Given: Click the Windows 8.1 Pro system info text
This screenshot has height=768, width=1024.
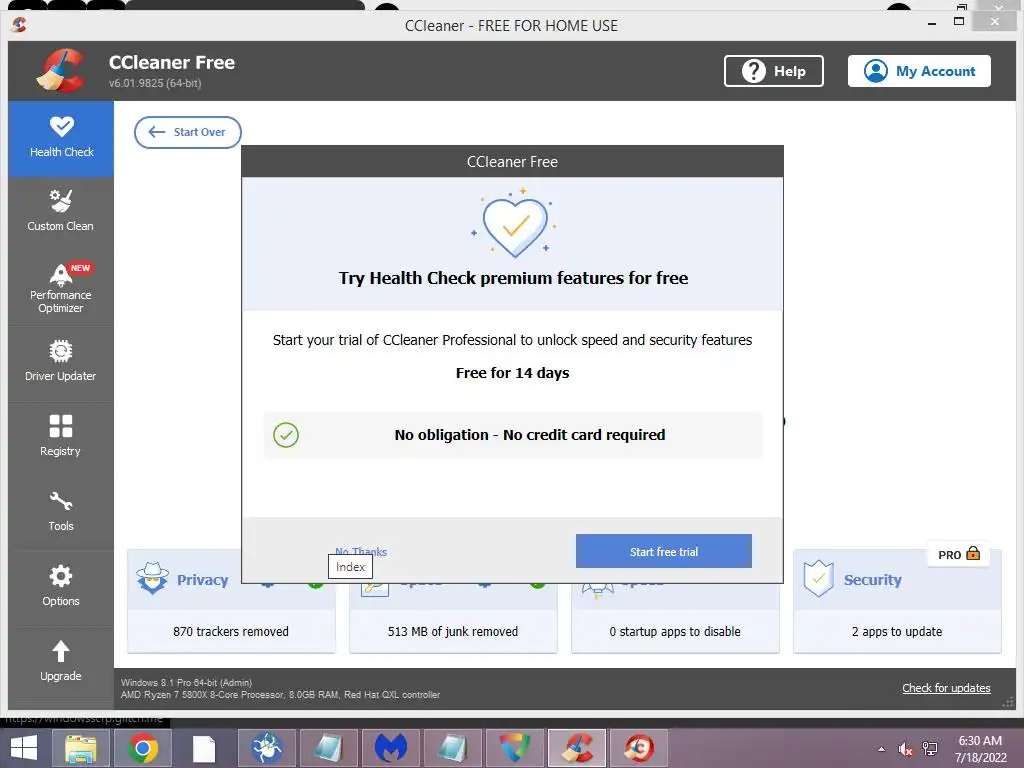Looking at the screenshot, I should (186, 682).
